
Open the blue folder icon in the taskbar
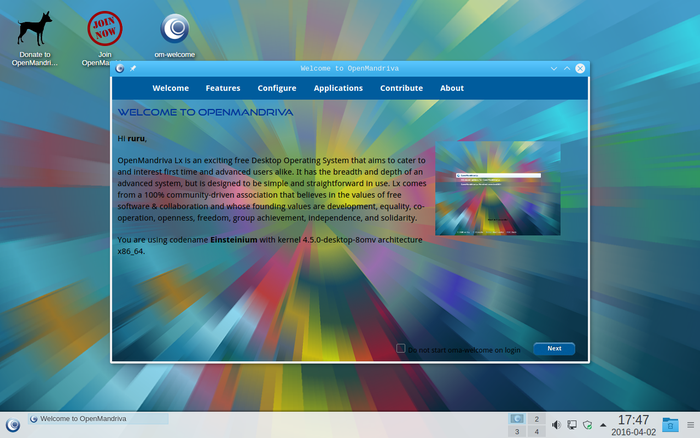669,424
